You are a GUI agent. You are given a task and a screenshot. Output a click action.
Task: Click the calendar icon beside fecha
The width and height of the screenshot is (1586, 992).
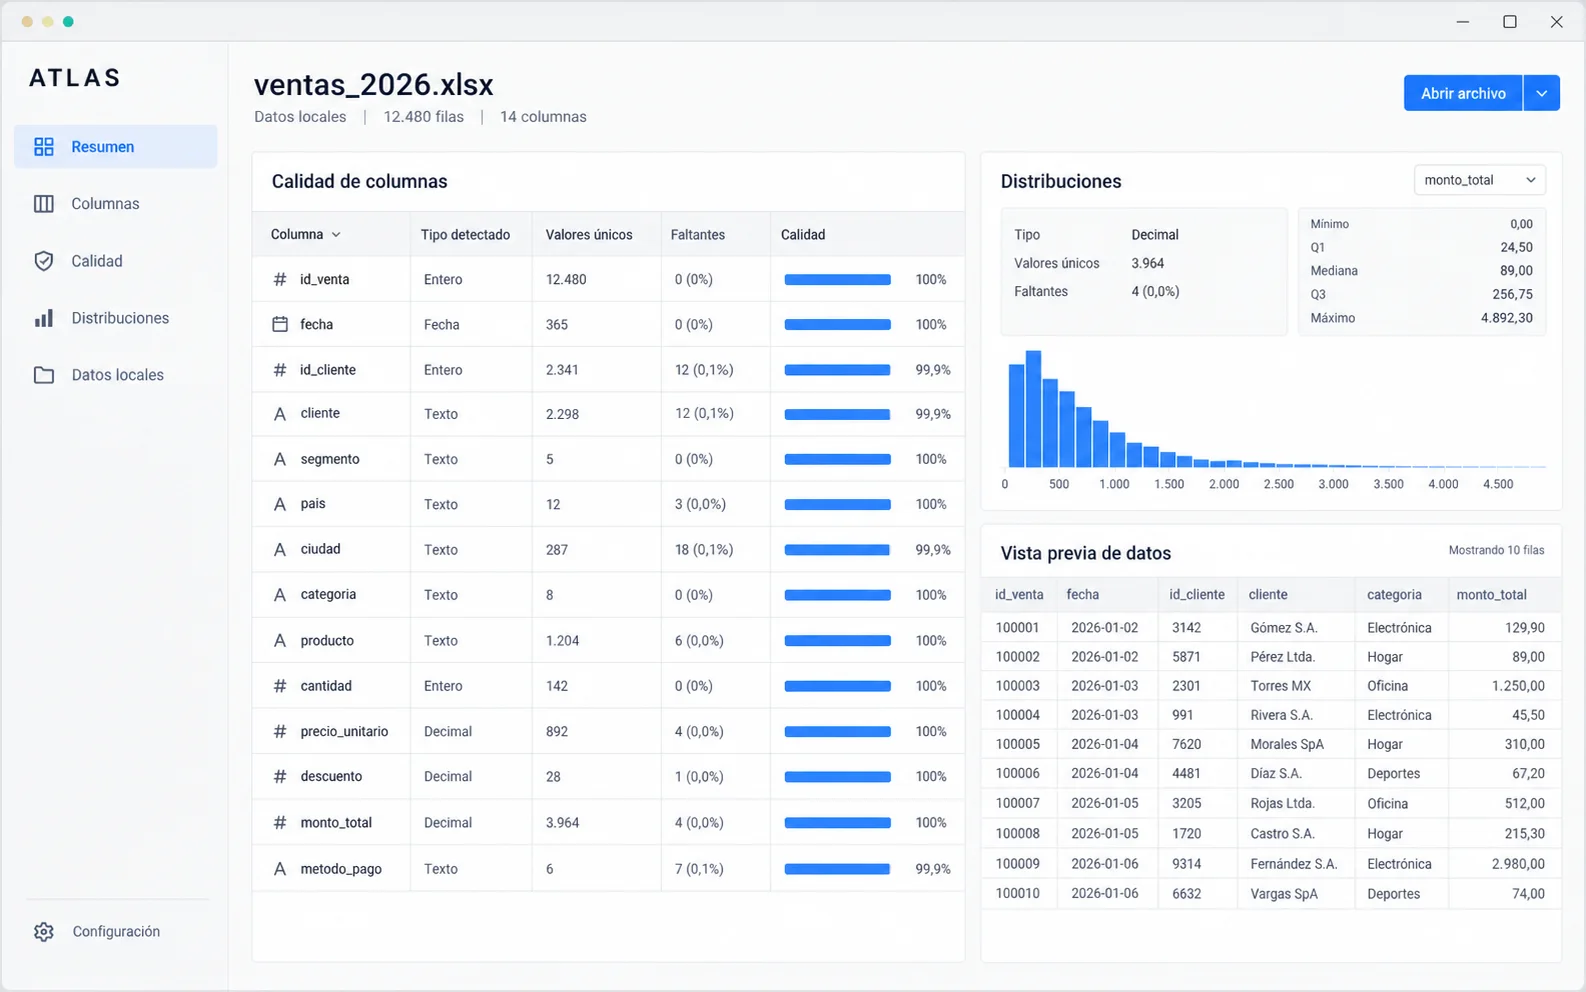(280, 324)
